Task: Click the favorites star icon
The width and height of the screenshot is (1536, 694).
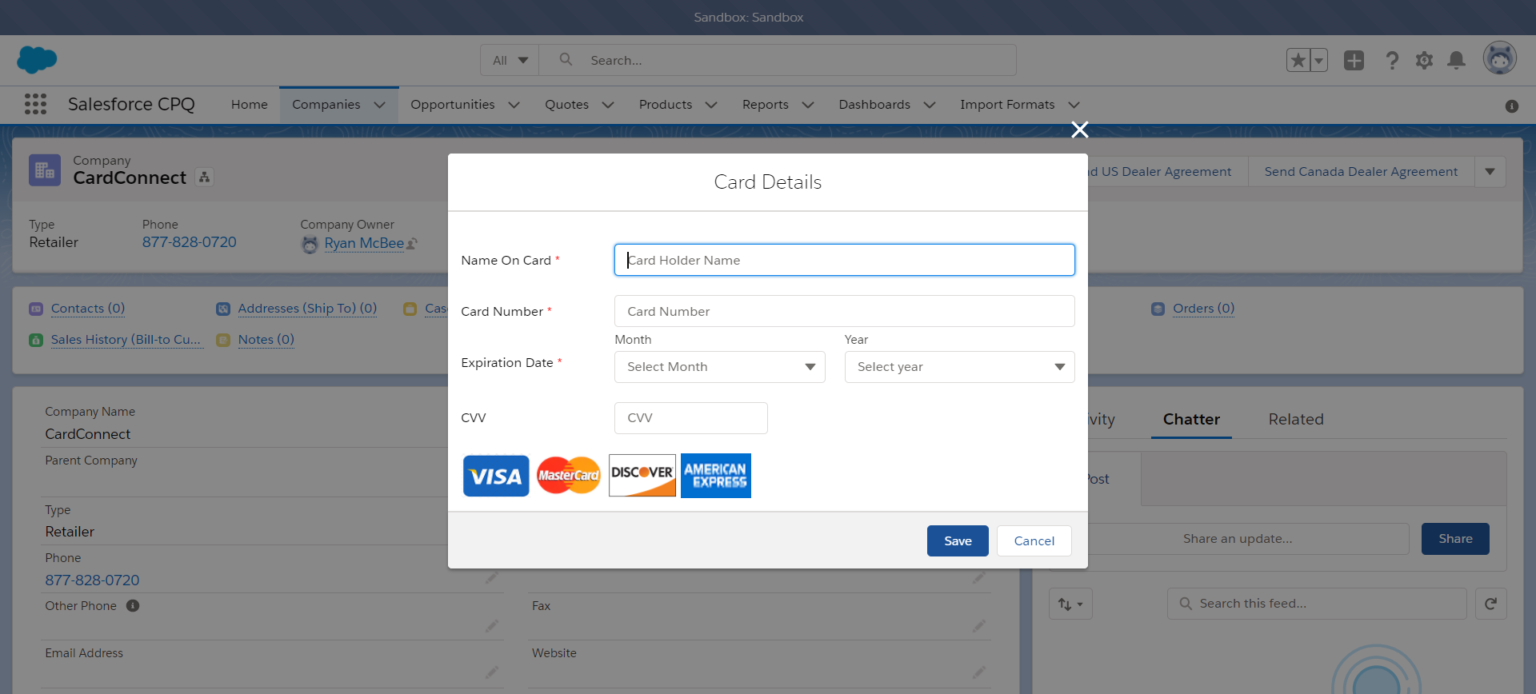Action: click(1300, 60)
